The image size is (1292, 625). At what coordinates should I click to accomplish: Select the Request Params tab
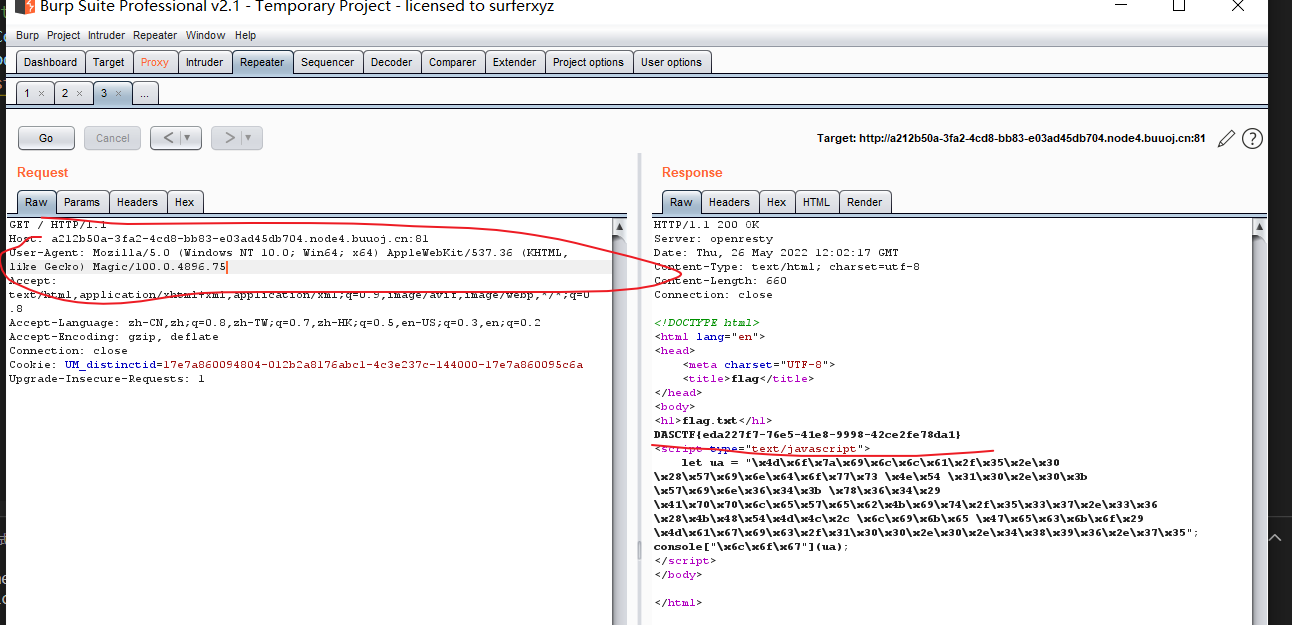(82, 202)
